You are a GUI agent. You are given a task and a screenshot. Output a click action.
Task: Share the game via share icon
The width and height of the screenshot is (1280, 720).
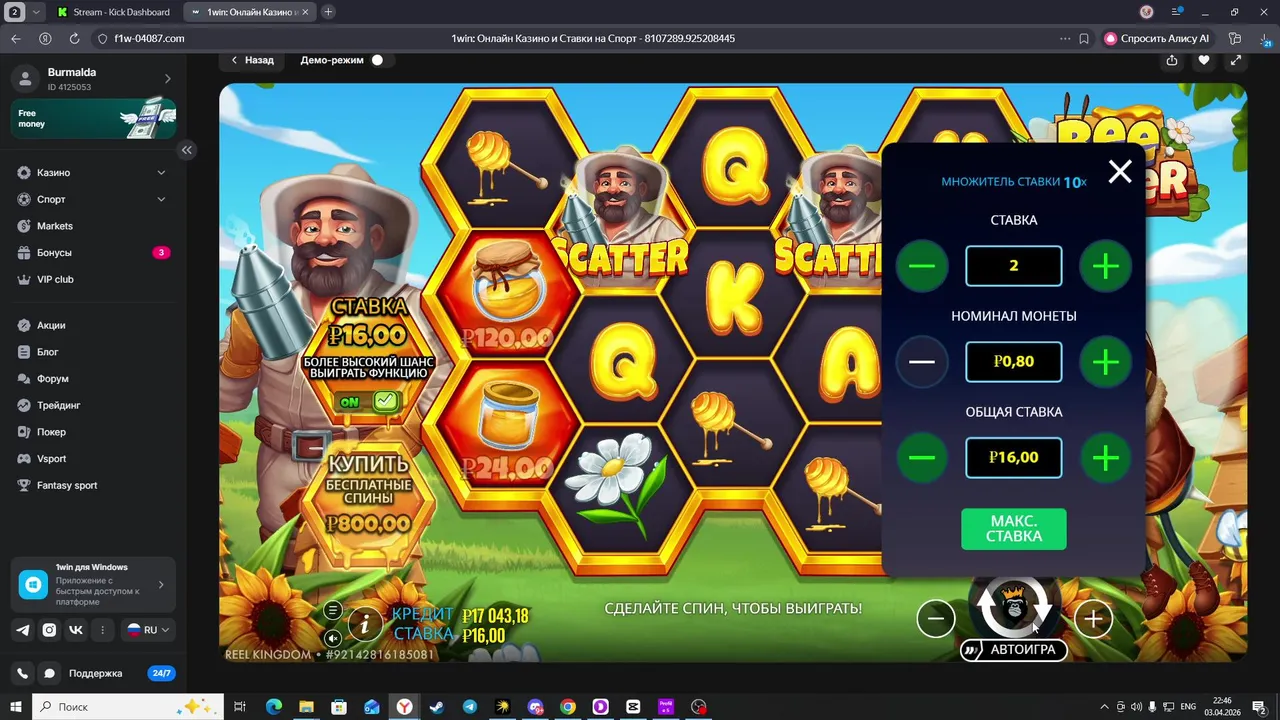tap(1171, 60)
